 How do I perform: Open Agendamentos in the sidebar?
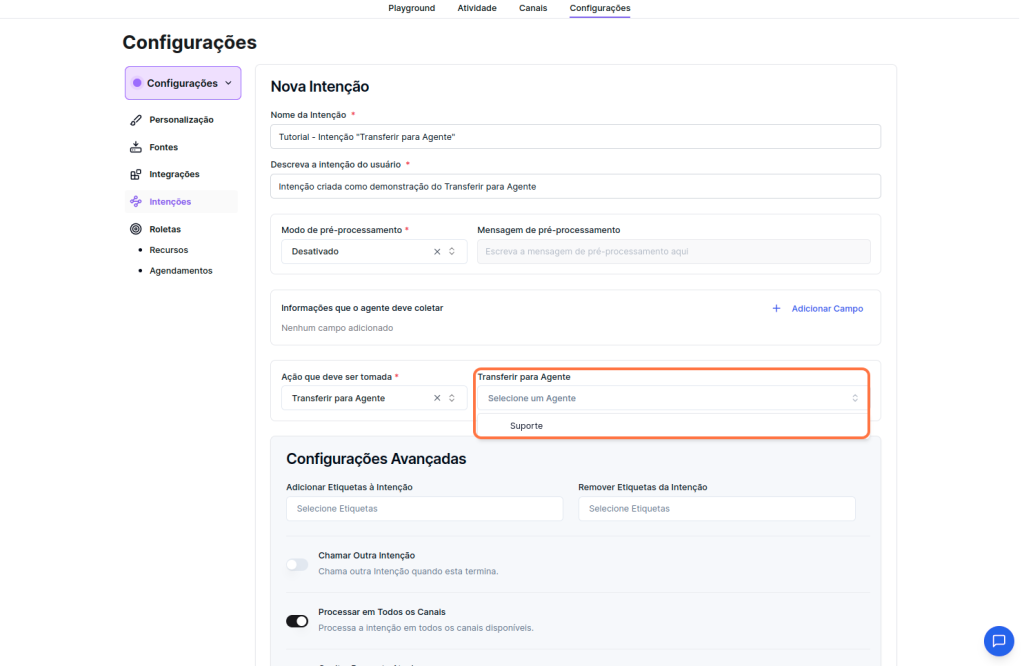[x=181, y=271]
